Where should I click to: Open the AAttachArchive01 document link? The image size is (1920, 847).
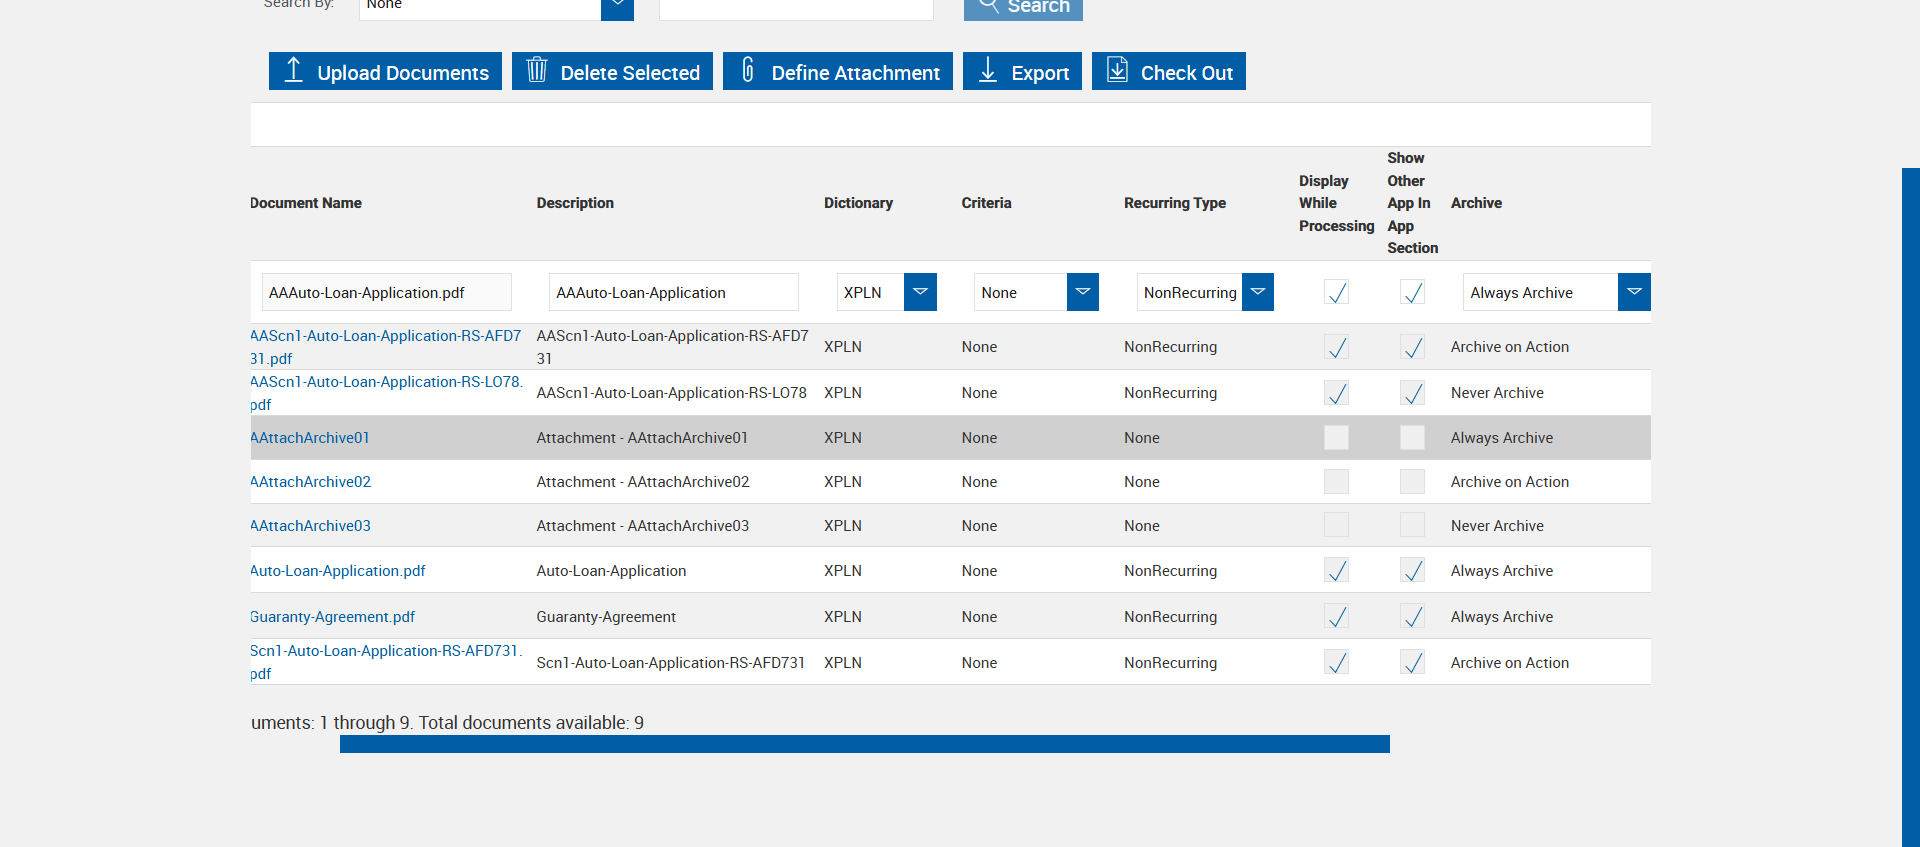[x=310, y=438]
